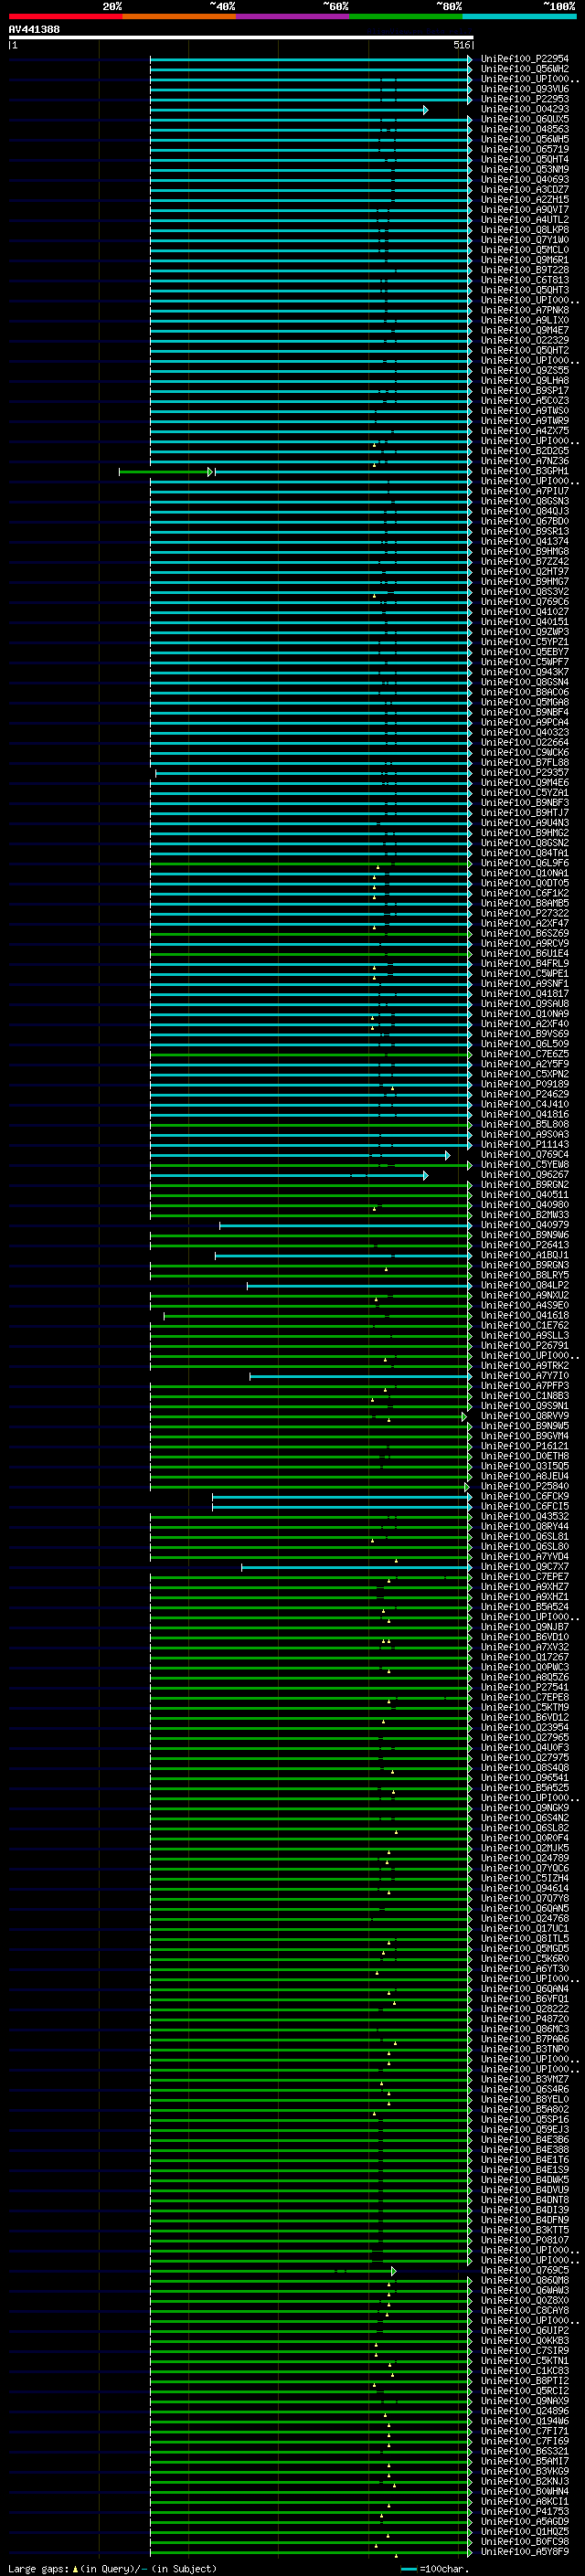Open hit UniRef100_P22953
Screen dimensions: 585x2576
tap(525, 99)
